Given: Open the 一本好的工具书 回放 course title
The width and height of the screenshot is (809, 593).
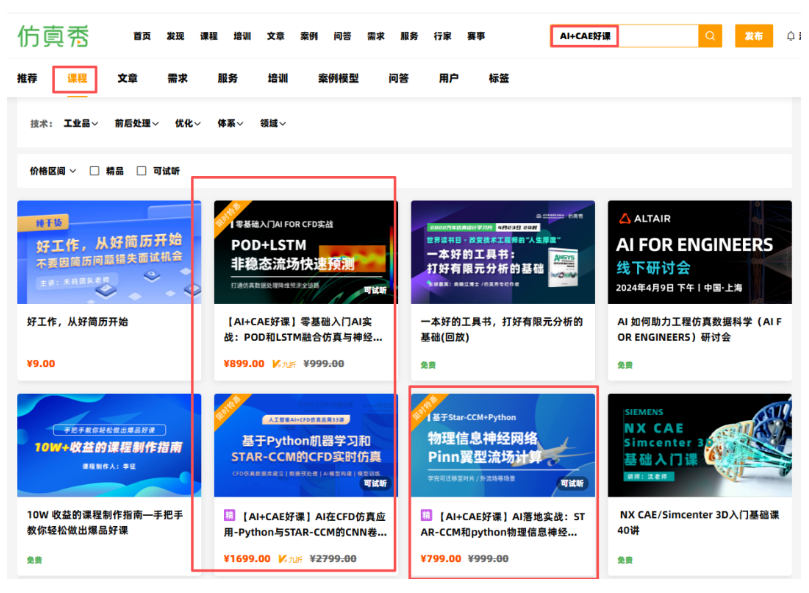Looking at the screenshot, I should pos(501,329).
